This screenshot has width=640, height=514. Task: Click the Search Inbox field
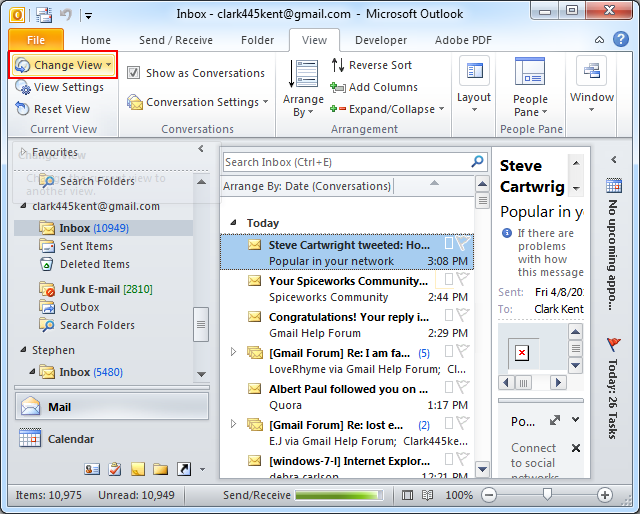tap(346, 162)
